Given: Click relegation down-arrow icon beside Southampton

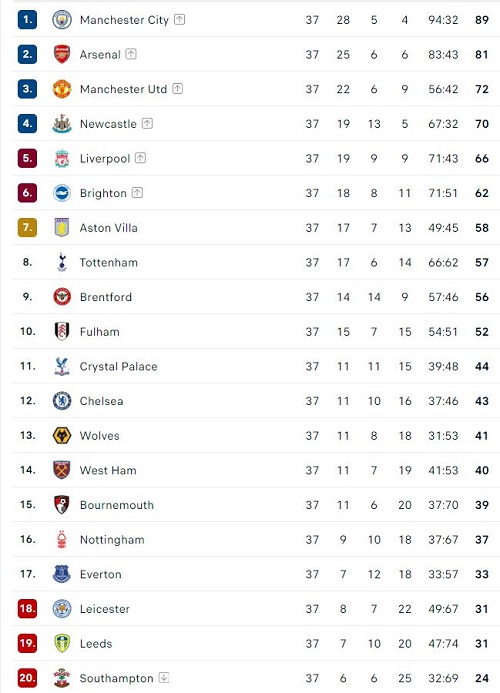Looking at the screenshot, I should click(164, 677).
